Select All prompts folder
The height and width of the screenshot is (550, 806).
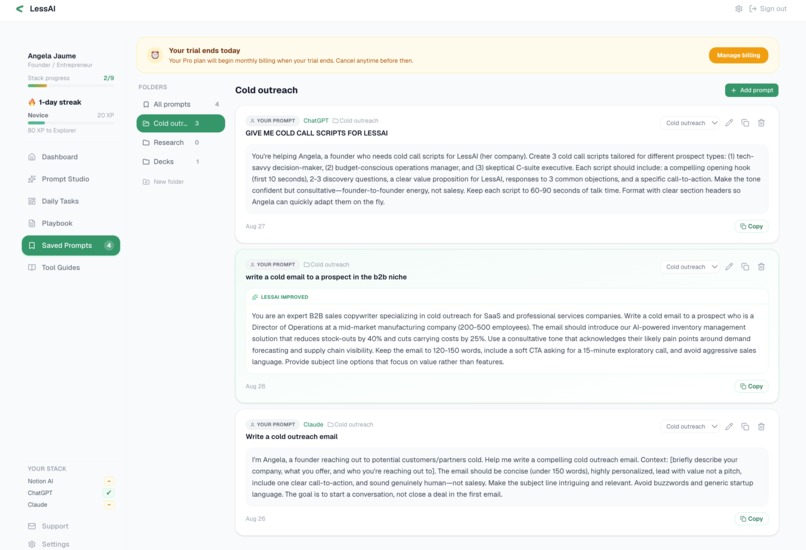pos(180,104)
